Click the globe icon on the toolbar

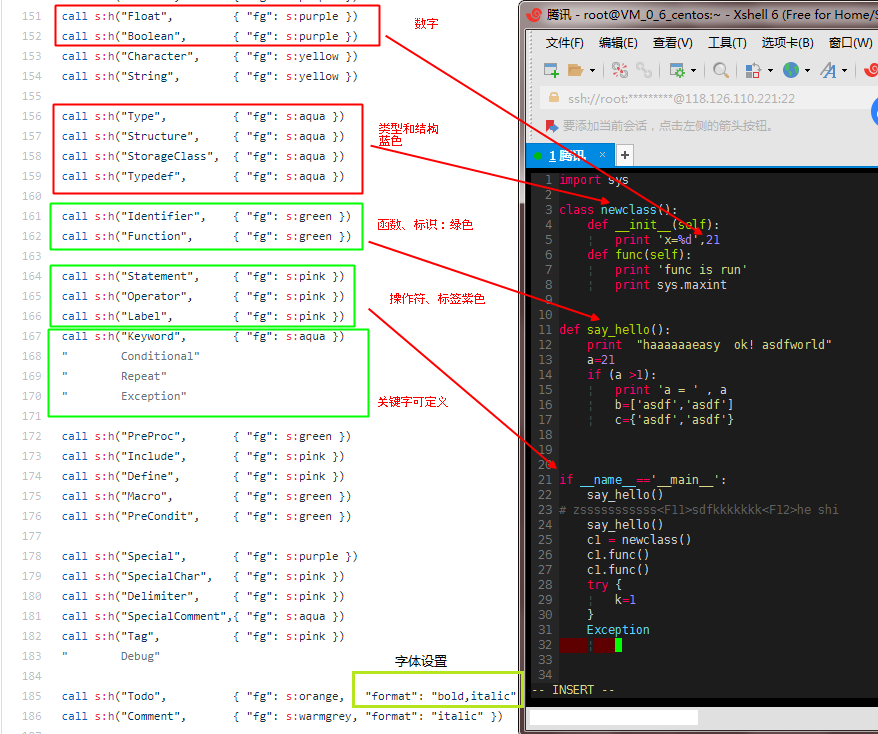[790, 69]
